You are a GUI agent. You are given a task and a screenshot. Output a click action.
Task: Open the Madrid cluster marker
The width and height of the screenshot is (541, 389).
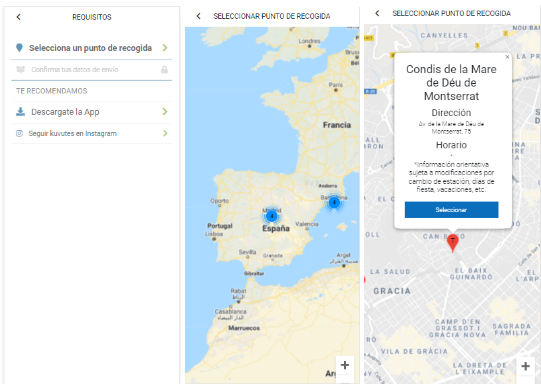[272, 216]
